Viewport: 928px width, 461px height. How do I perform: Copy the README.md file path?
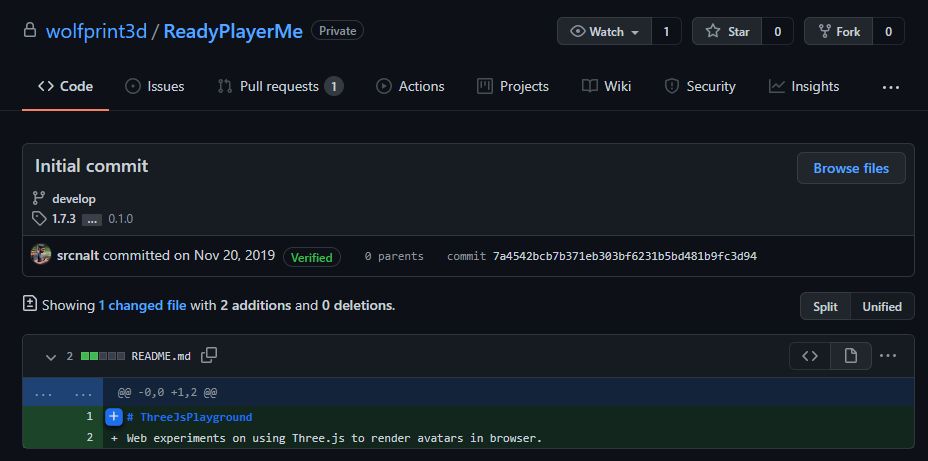(209, 355)
